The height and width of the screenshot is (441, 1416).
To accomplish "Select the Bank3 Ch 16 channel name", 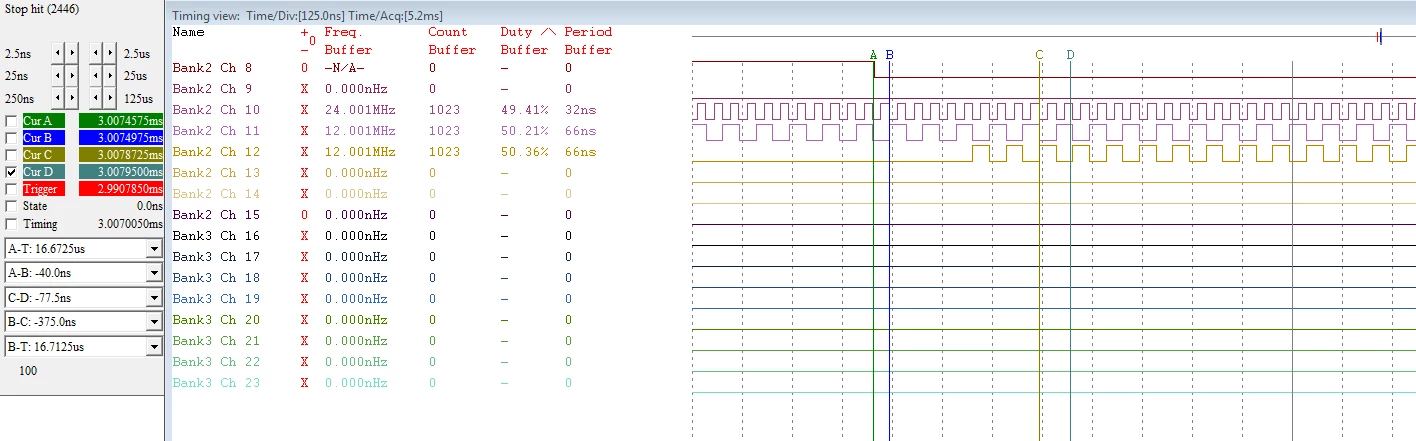I will click(216, 236).
